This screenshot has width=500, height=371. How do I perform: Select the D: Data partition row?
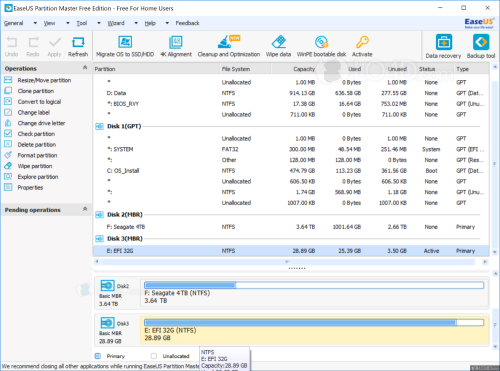click(291, 93)
